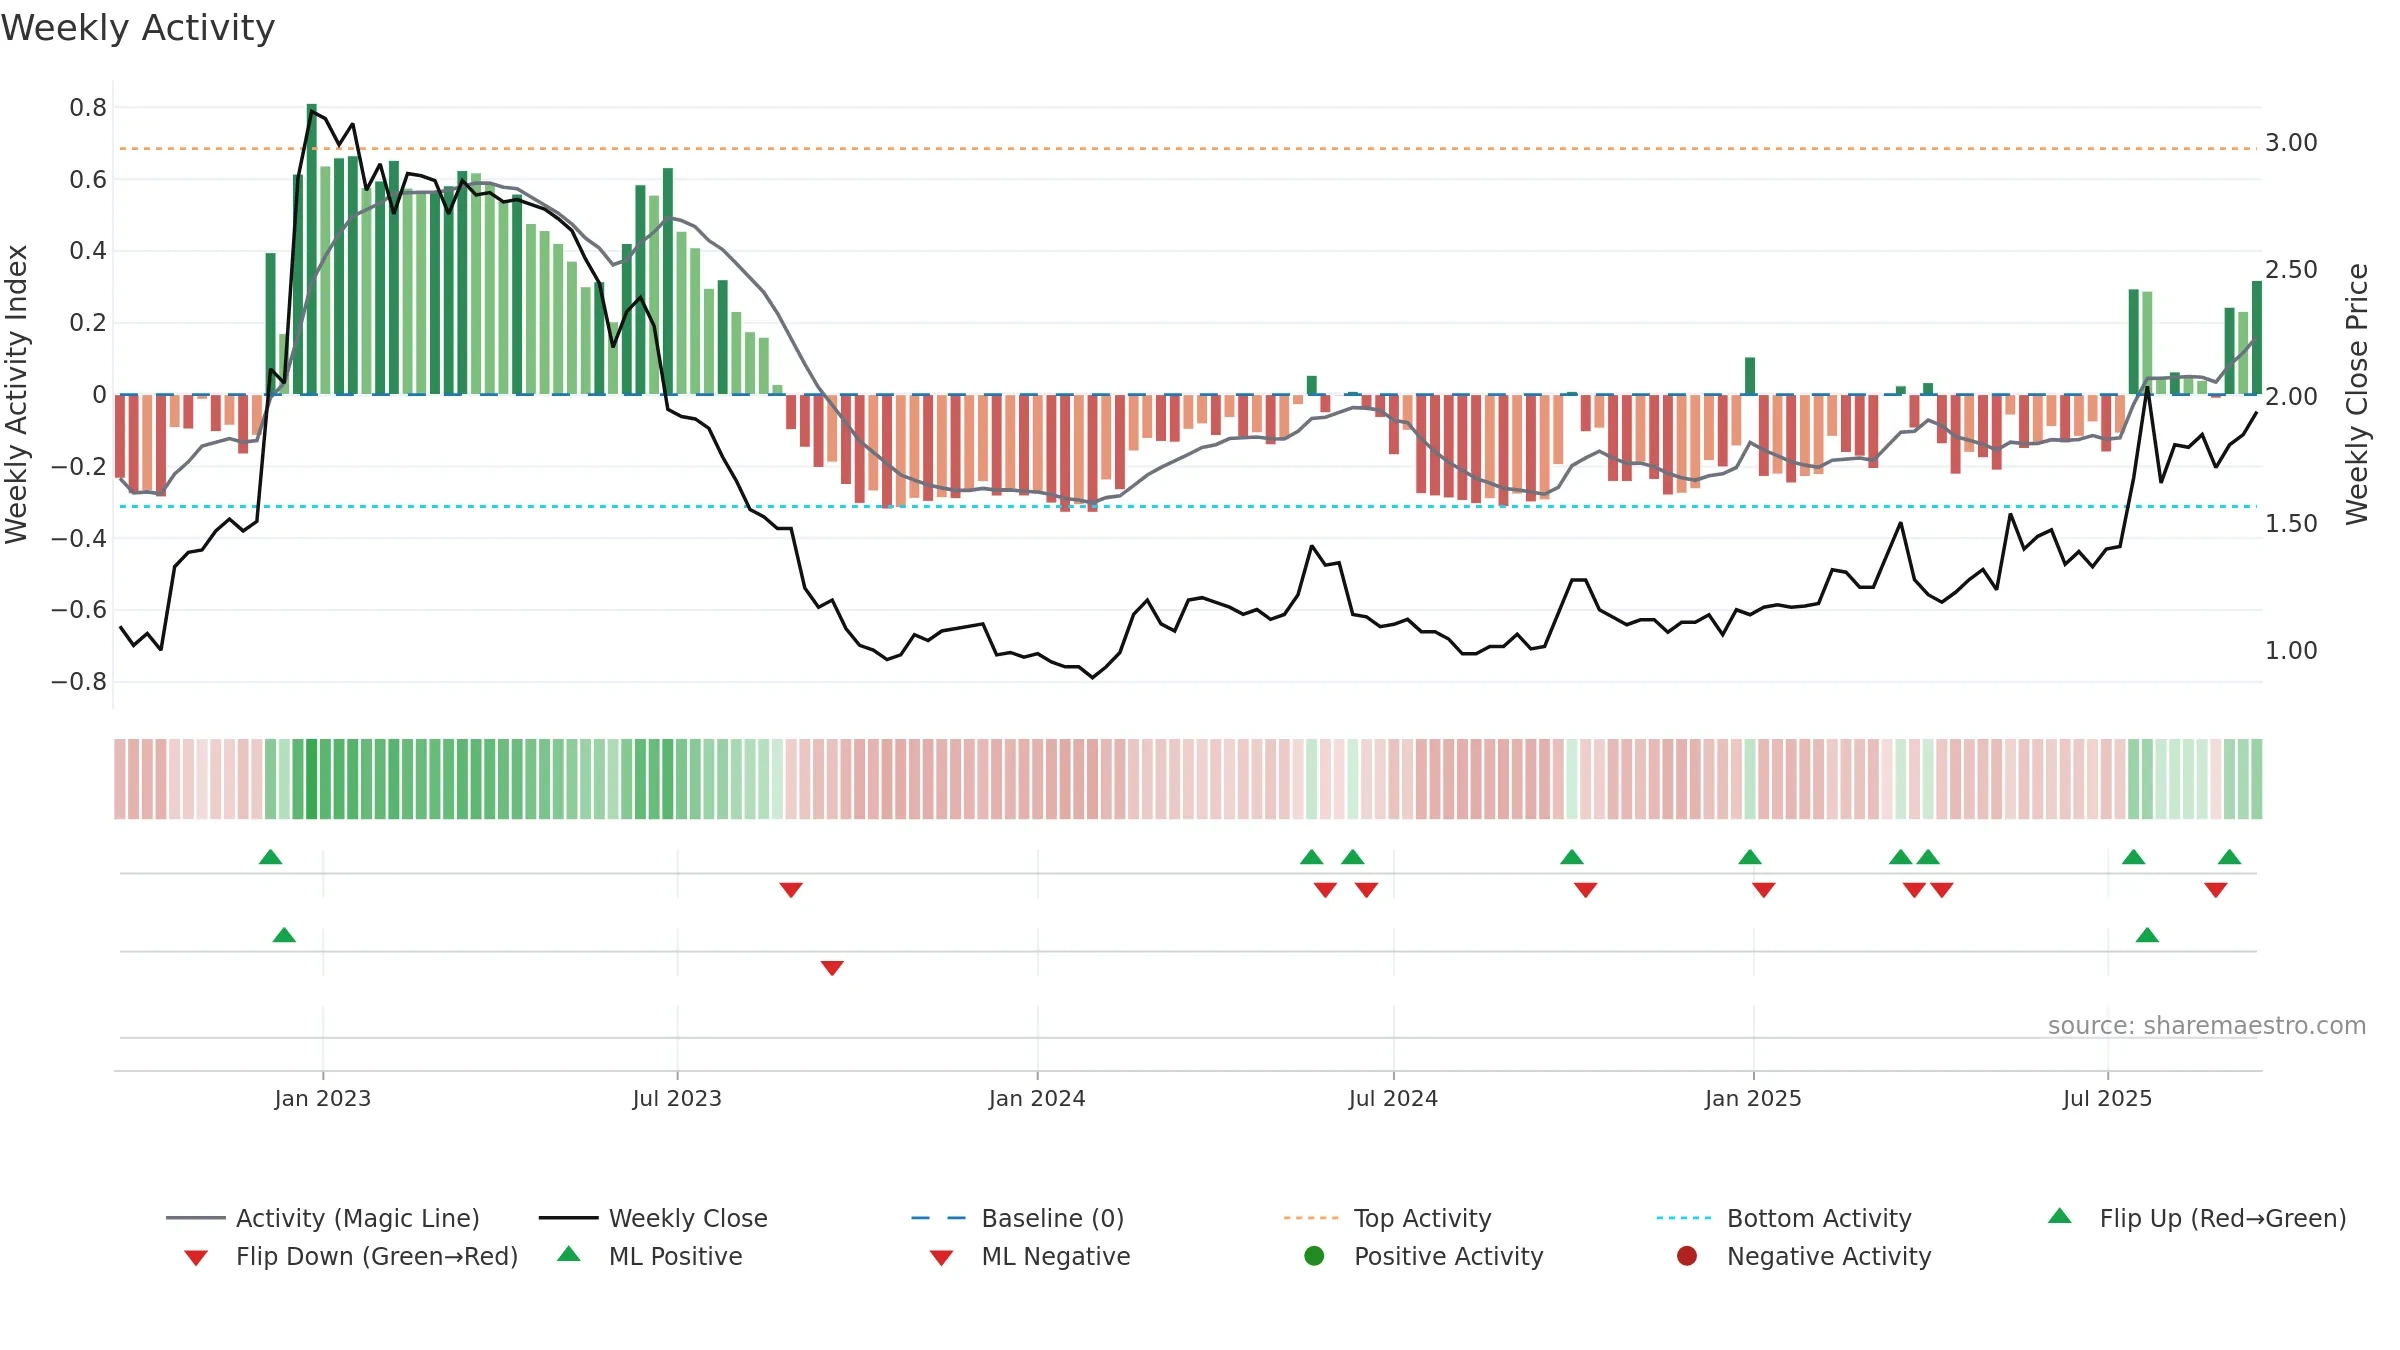
Task: Click Flip Down marker around Sep 2024
Action: pos(1585,890)
